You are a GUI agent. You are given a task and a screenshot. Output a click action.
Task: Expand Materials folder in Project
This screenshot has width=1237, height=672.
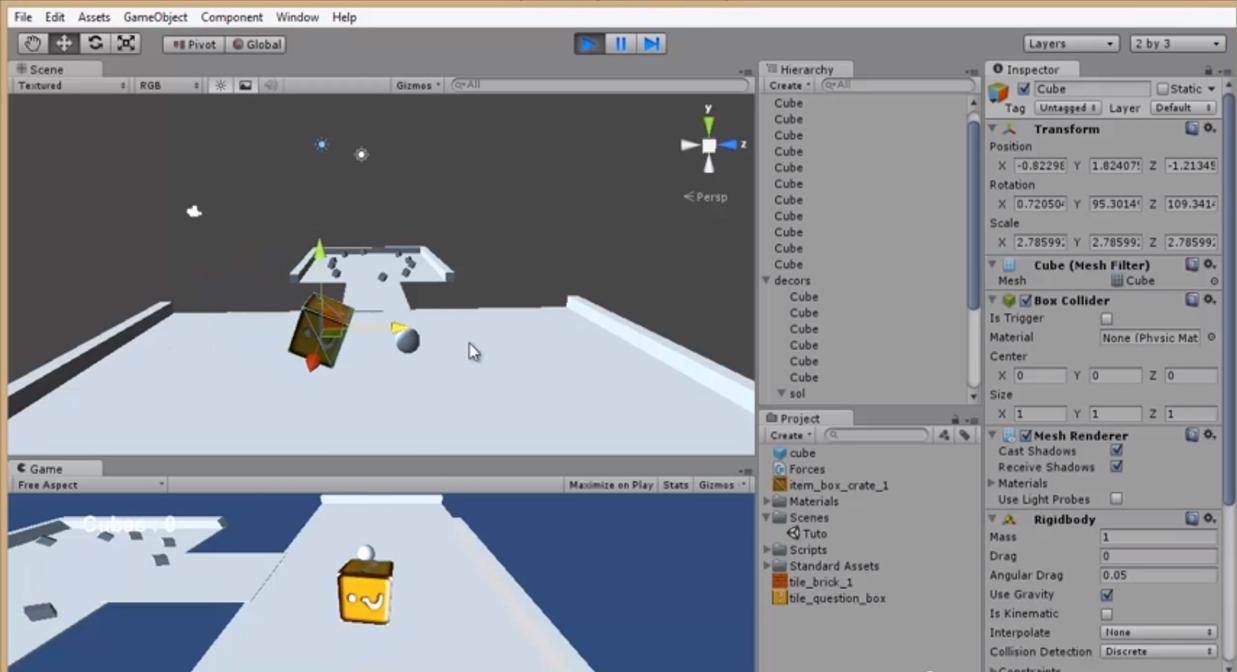(x=767, y=502)
